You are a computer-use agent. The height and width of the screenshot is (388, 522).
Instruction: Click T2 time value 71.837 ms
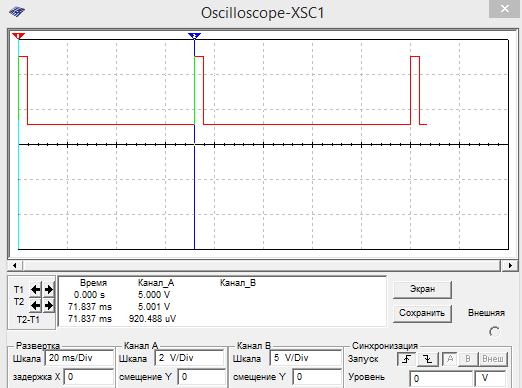[x=90, y=307]
